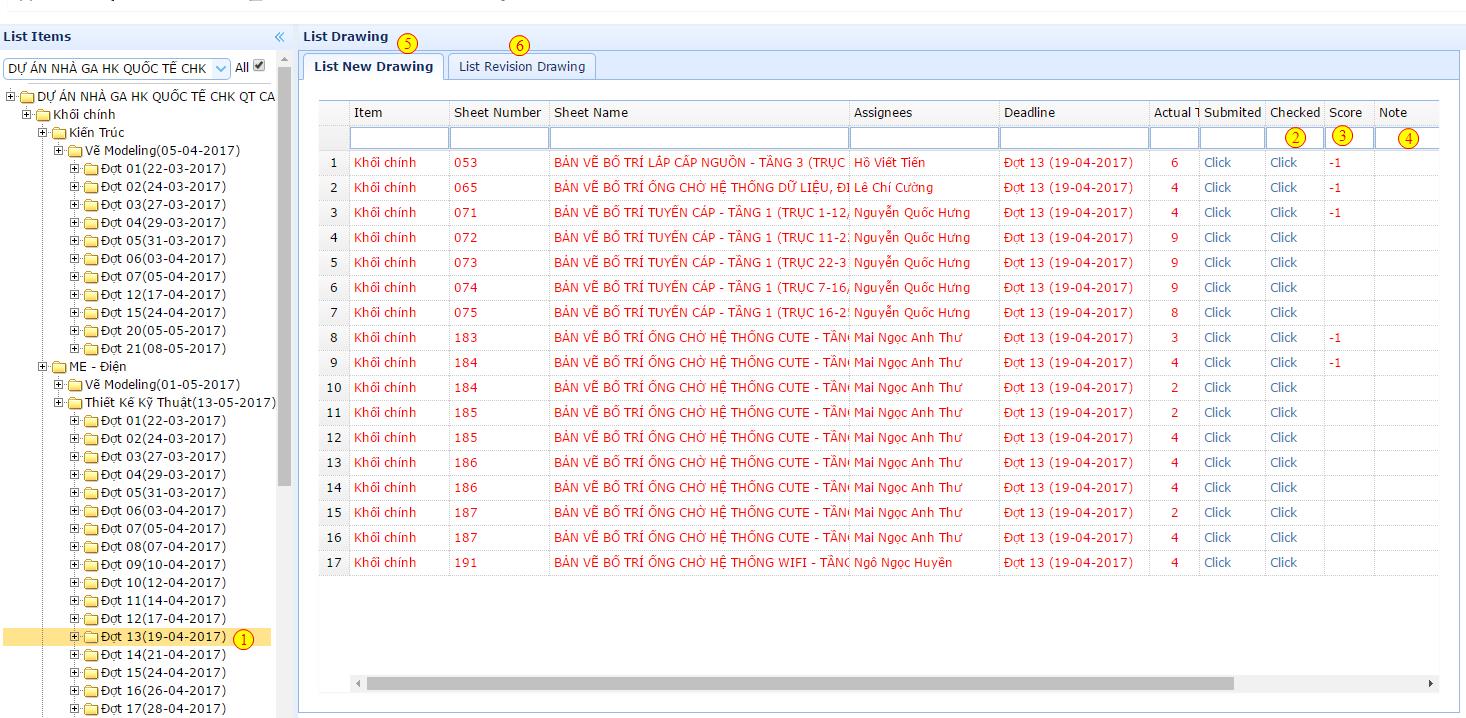Click sheet number 074 cell
Image resolution: width=1466 pixels, height=718 pixels.
(x=499, y=288)
